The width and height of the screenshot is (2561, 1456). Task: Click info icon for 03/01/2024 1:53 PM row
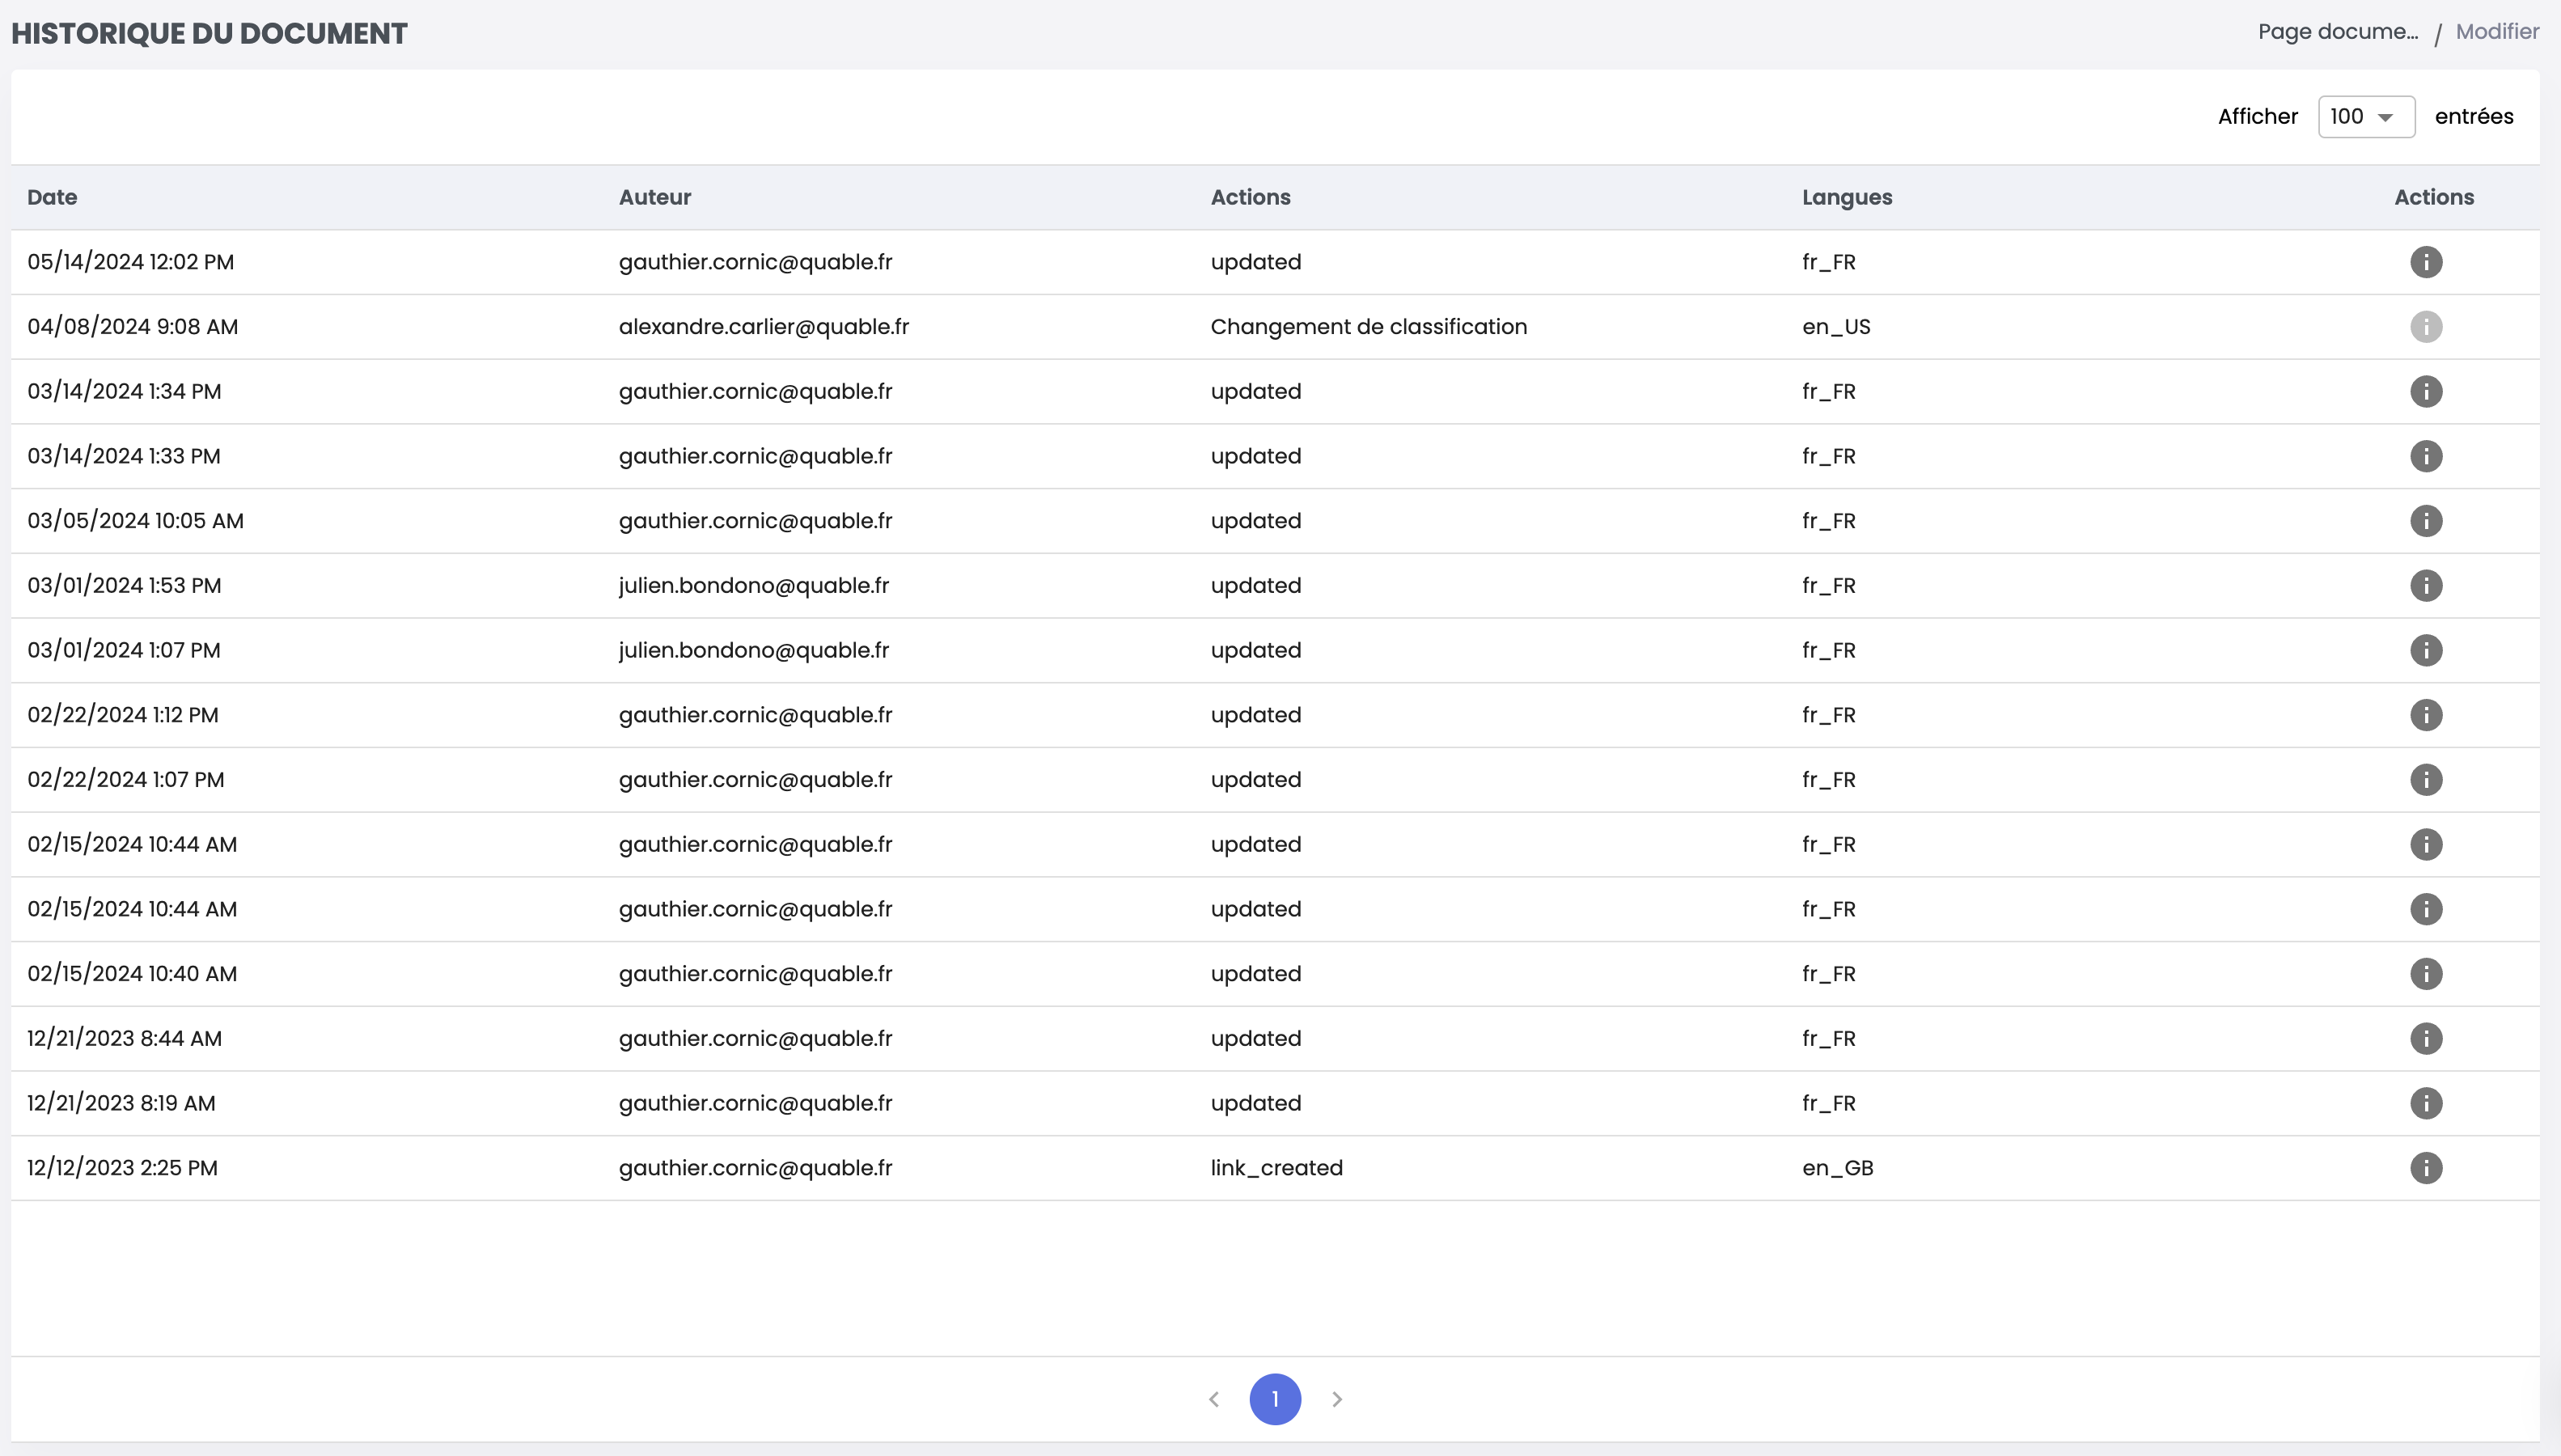click(2426, 585)
